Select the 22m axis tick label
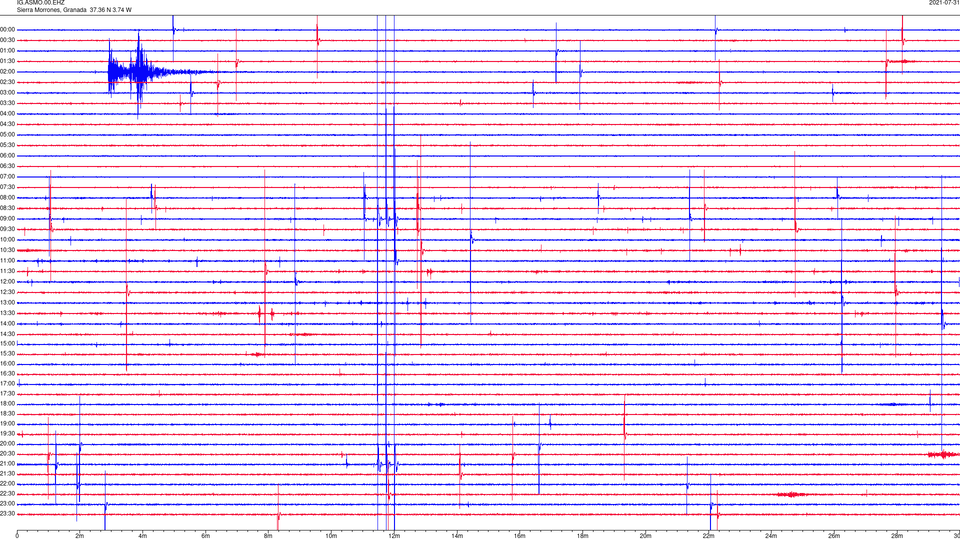 coord(708,536)
